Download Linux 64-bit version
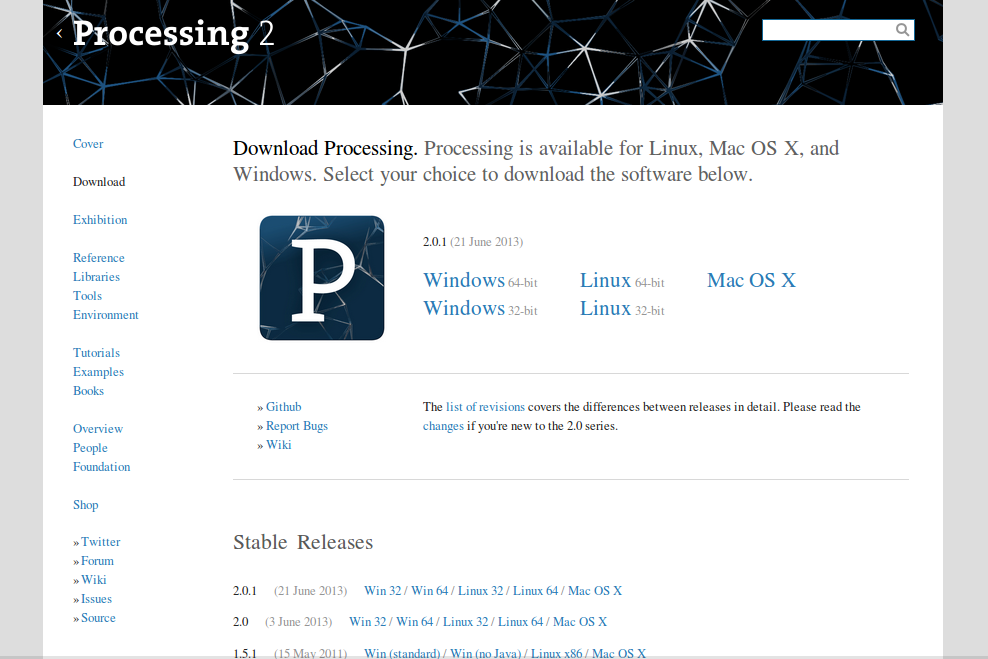This screenshot has height=659, width=988. pyautogui.click(x=605, y=281)
